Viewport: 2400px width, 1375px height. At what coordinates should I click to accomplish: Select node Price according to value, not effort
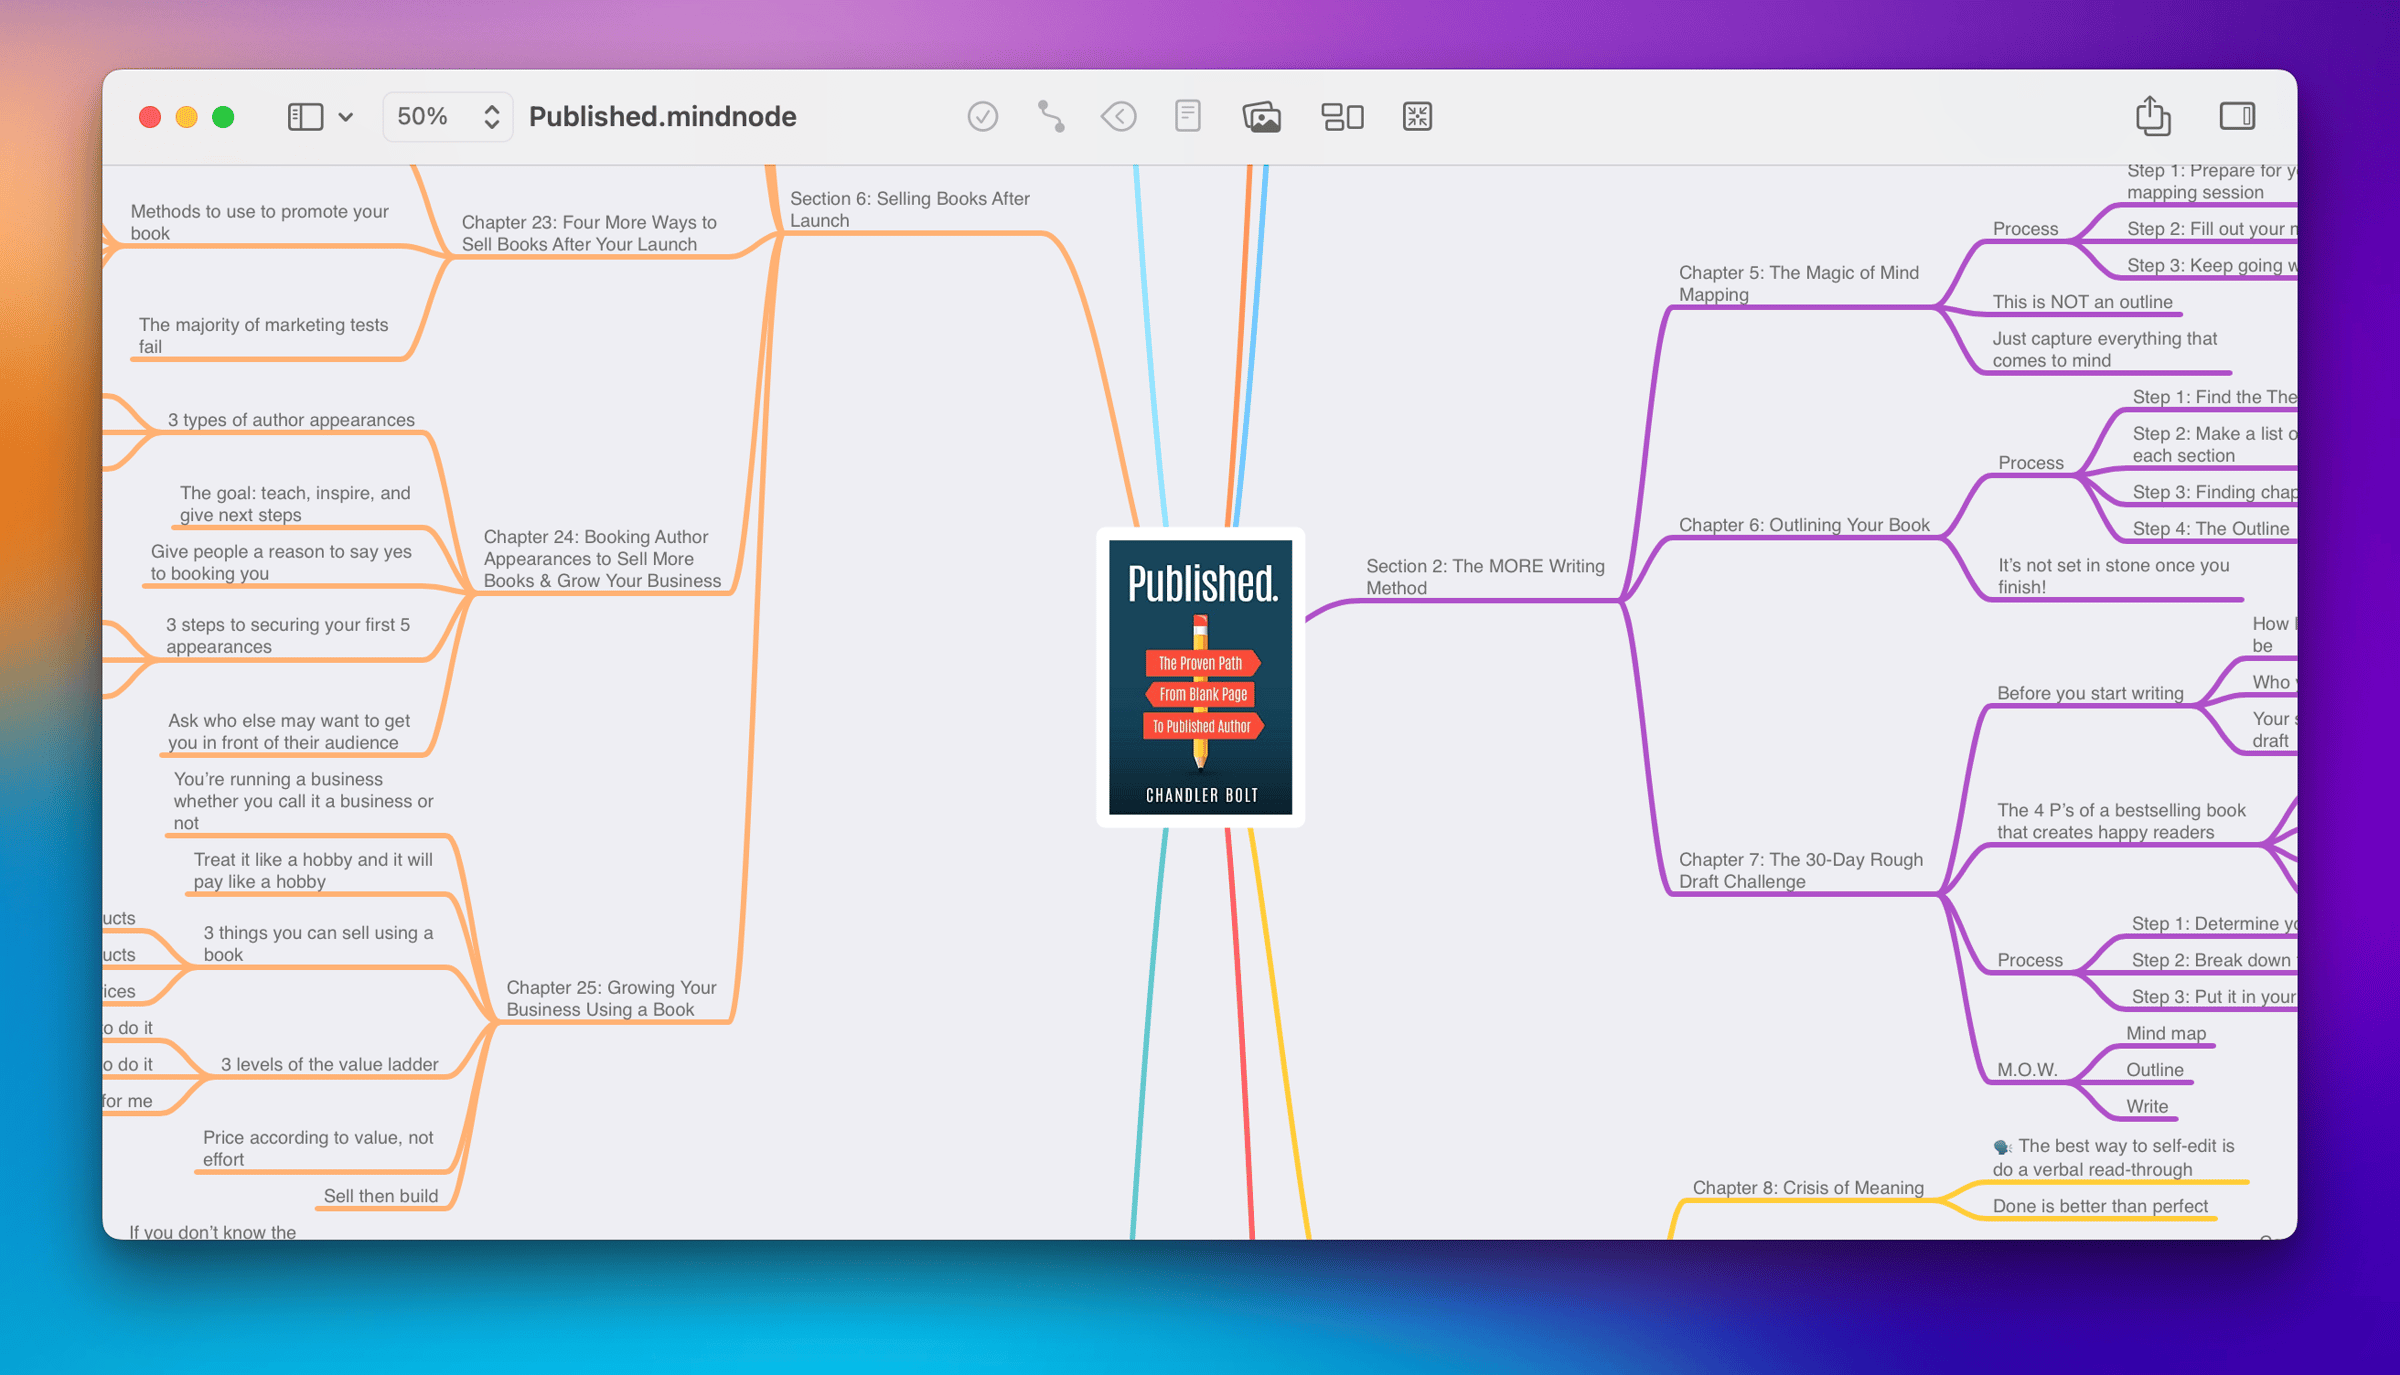coord(318,1148)
